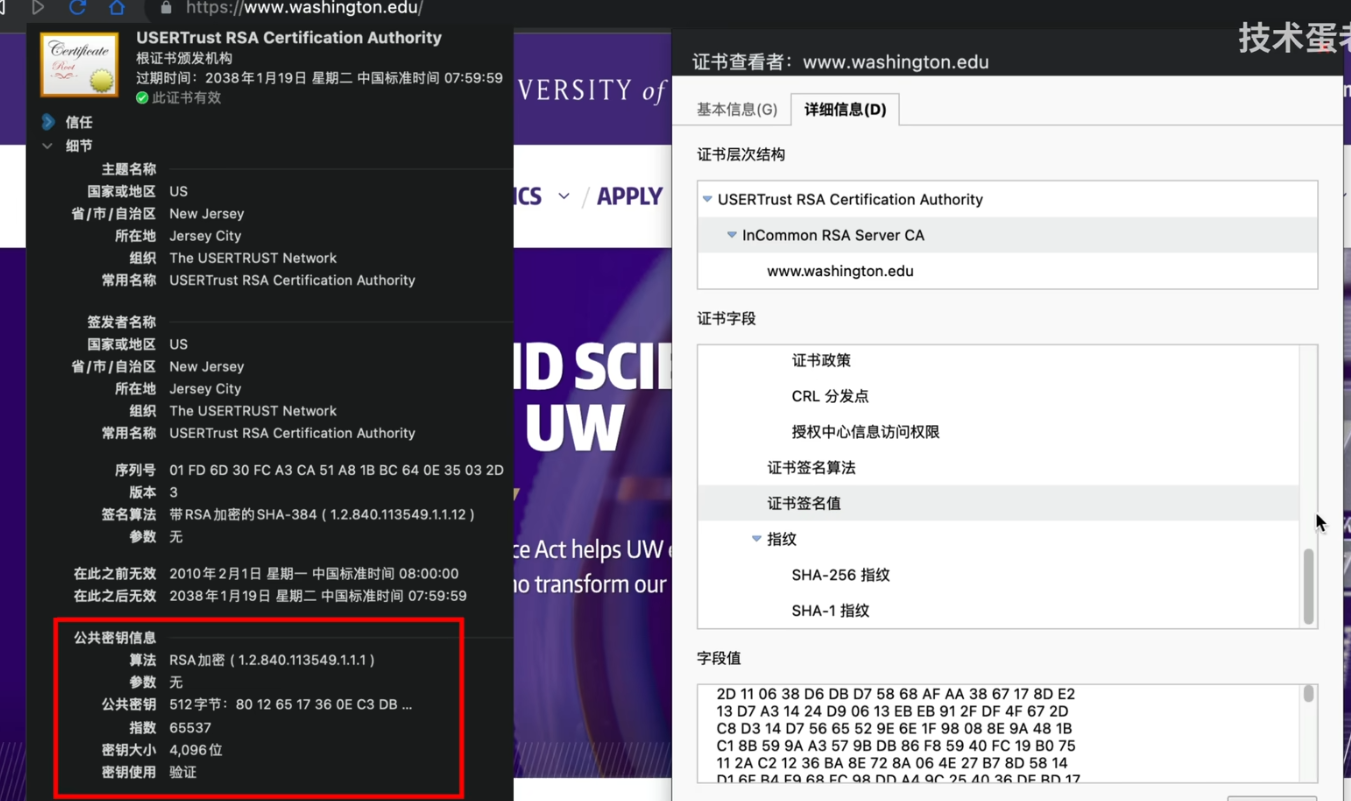Screen dimensions: 1351x801
Task: Click the field value box scrollbar
Action: click(x=1308, y=694)
